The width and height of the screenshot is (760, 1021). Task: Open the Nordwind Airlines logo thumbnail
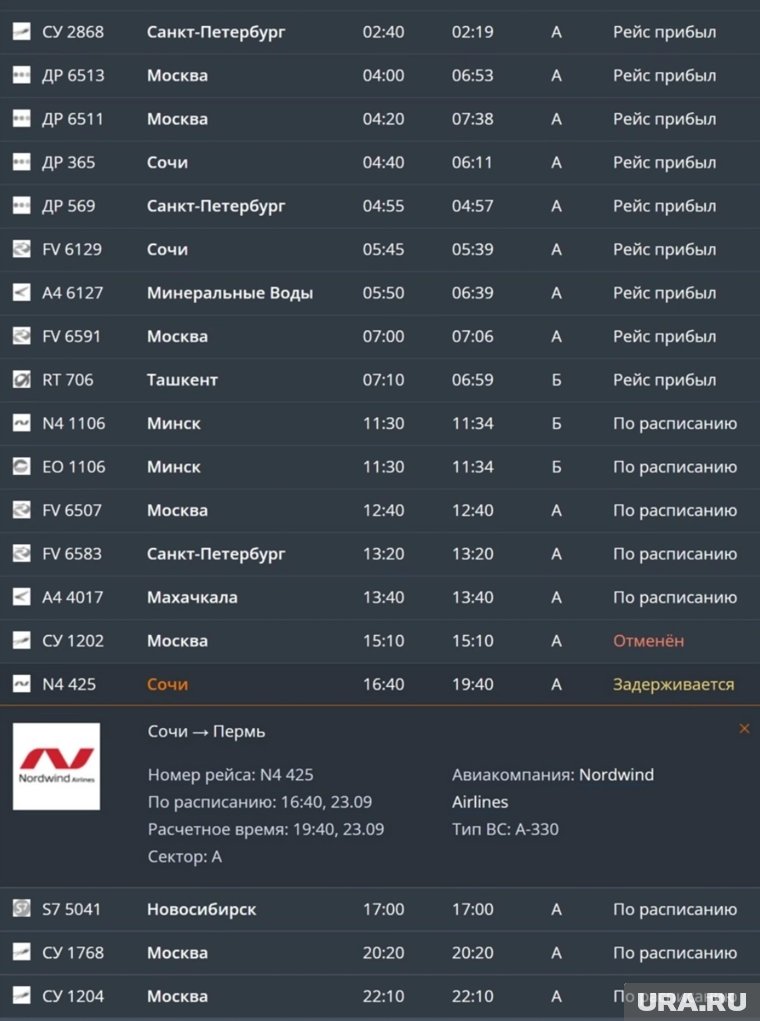point(57,766)
